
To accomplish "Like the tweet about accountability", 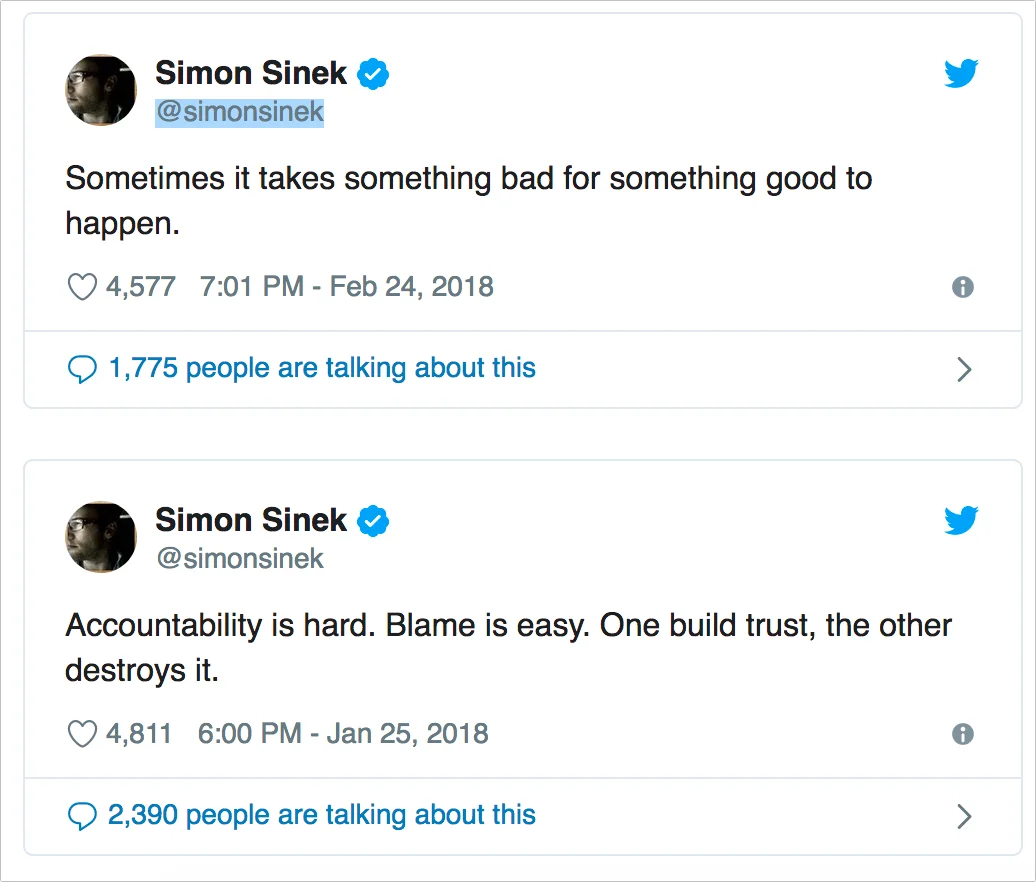I will (81, 734).
